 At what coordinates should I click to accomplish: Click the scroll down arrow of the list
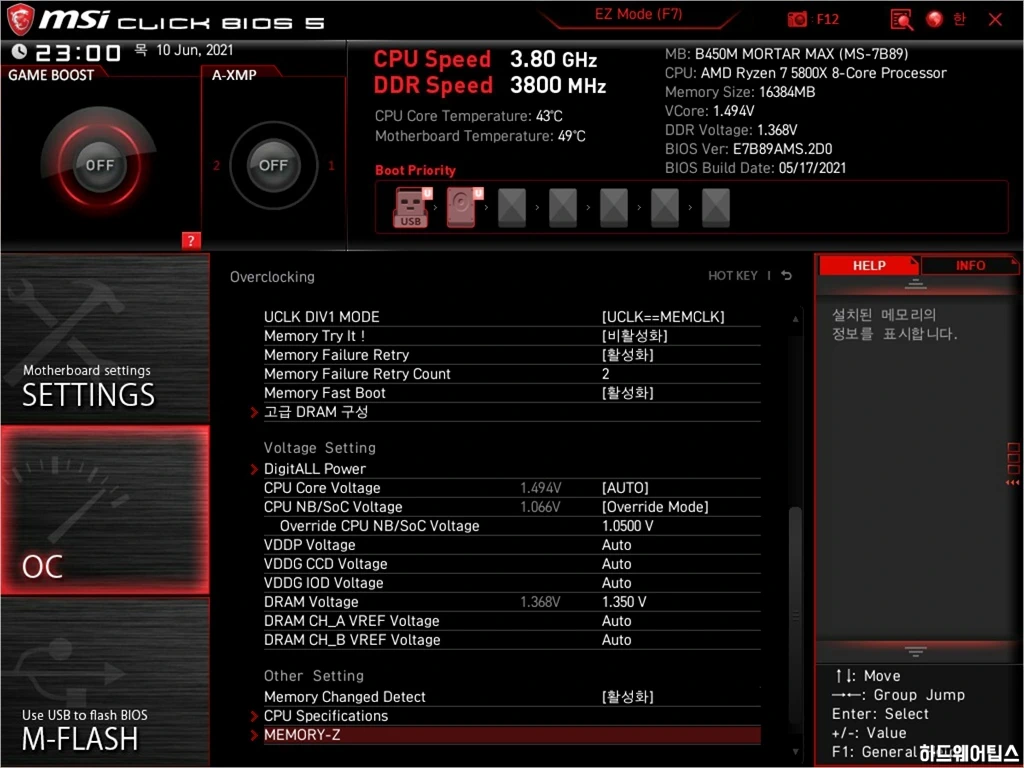click(795, 752)
